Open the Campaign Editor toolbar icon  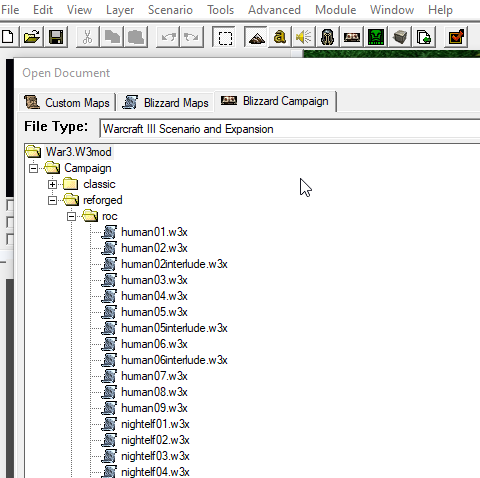coord(352,37)
